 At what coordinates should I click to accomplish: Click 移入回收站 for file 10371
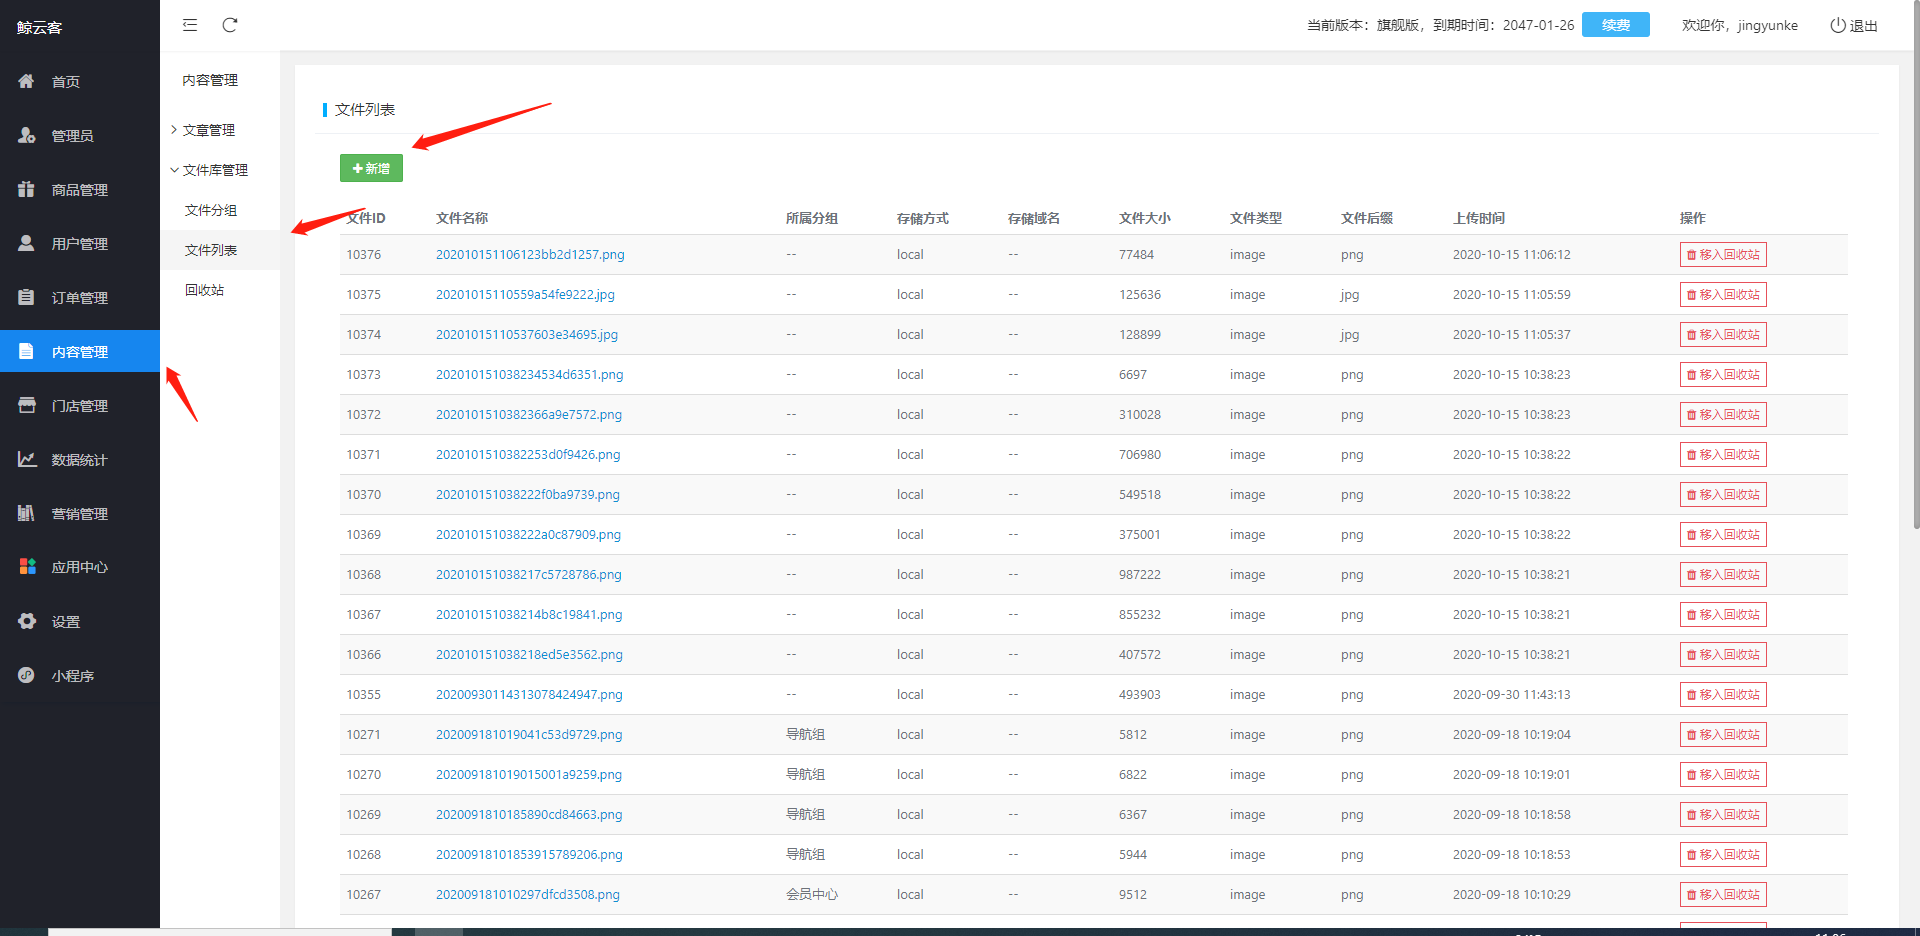click(x=1723, y=455)
